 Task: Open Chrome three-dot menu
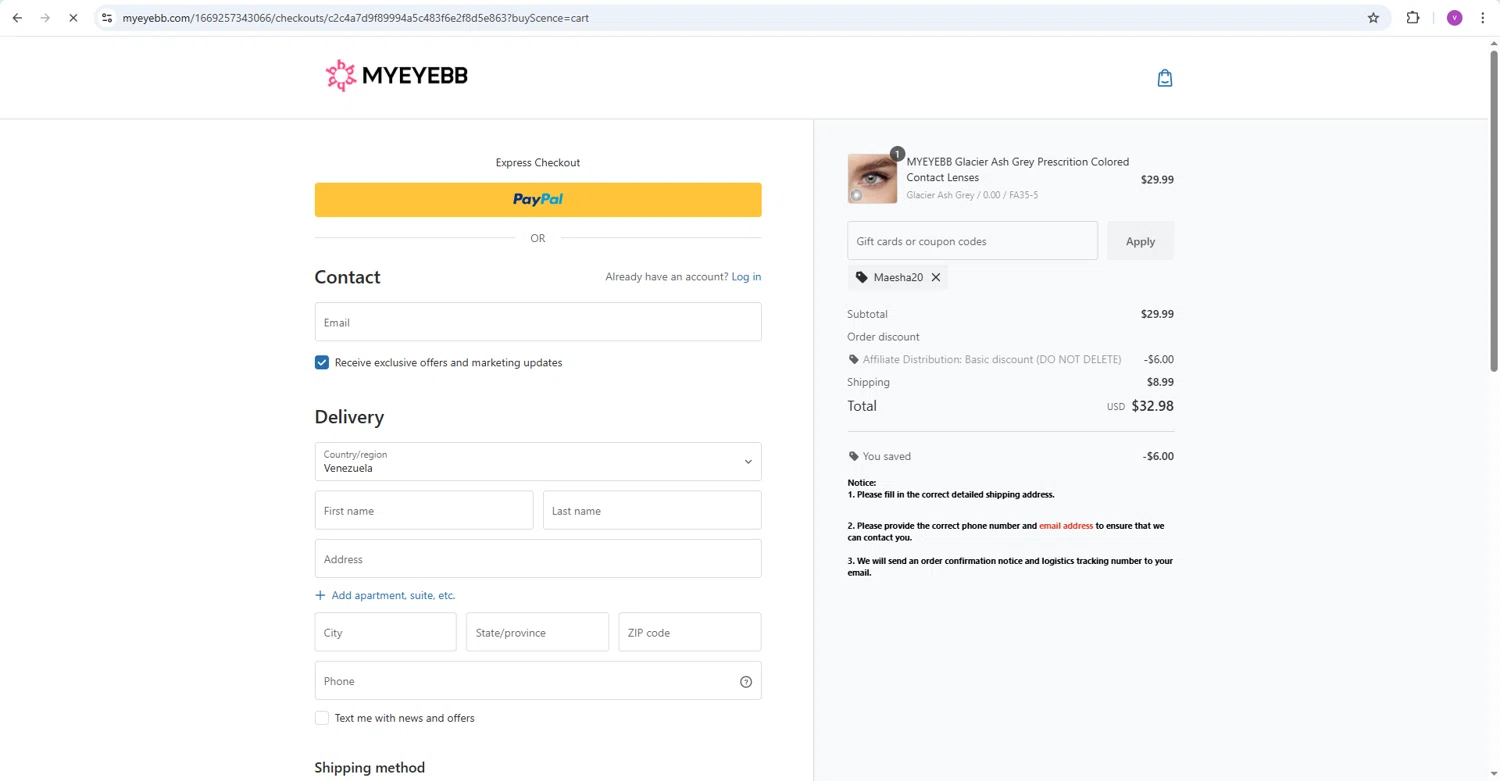pyautogui.click(x=1483, y=18)
